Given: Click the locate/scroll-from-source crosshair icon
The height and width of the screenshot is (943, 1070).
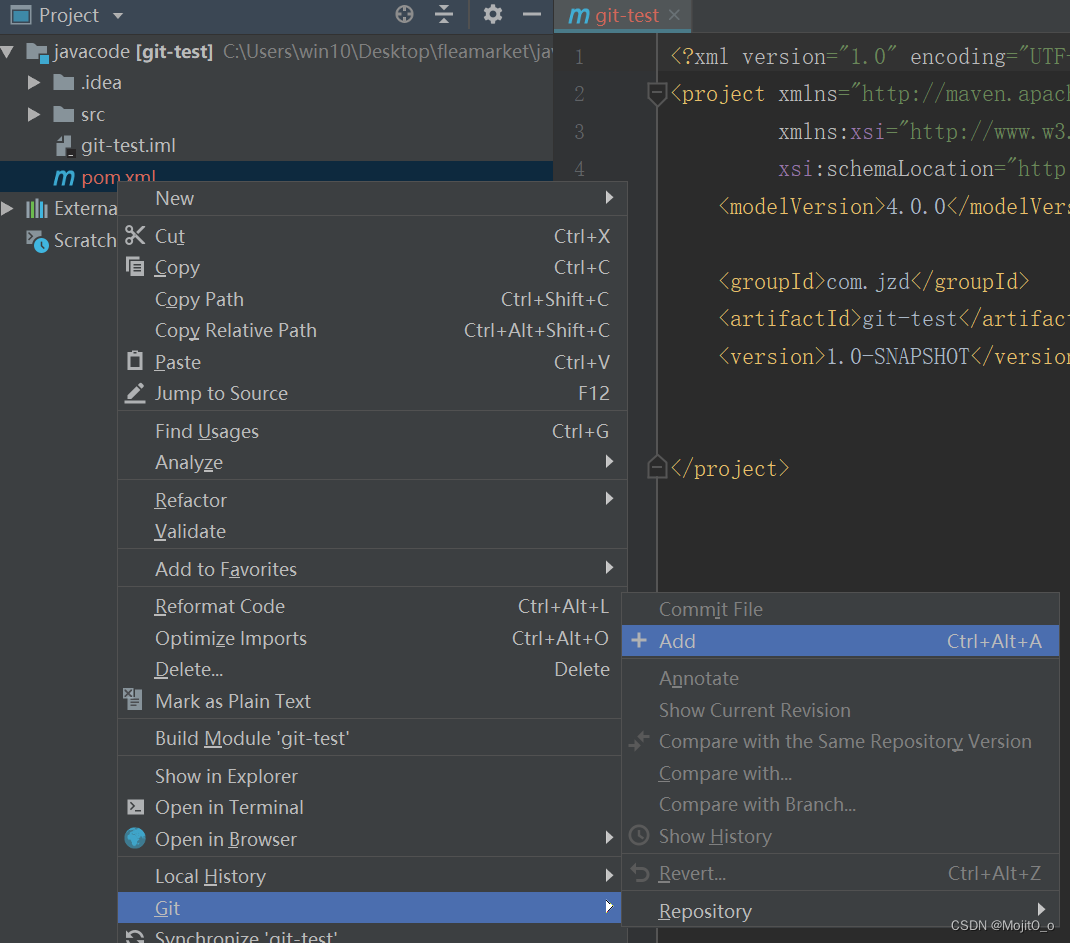Looking at the screenshot, I should tap(404, 14).
